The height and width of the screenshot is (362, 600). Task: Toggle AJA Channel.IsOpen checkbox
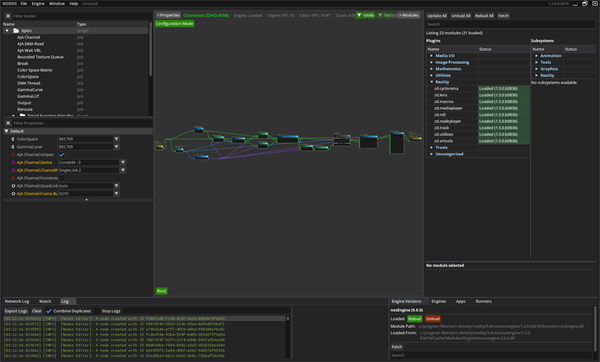tap(62, 155)
